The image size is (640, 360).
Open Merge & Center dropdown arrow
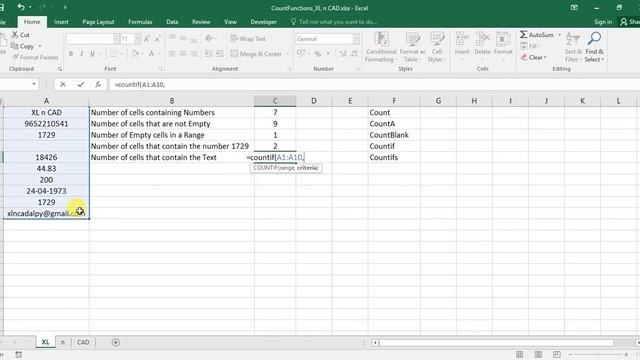tap(287, 54)
